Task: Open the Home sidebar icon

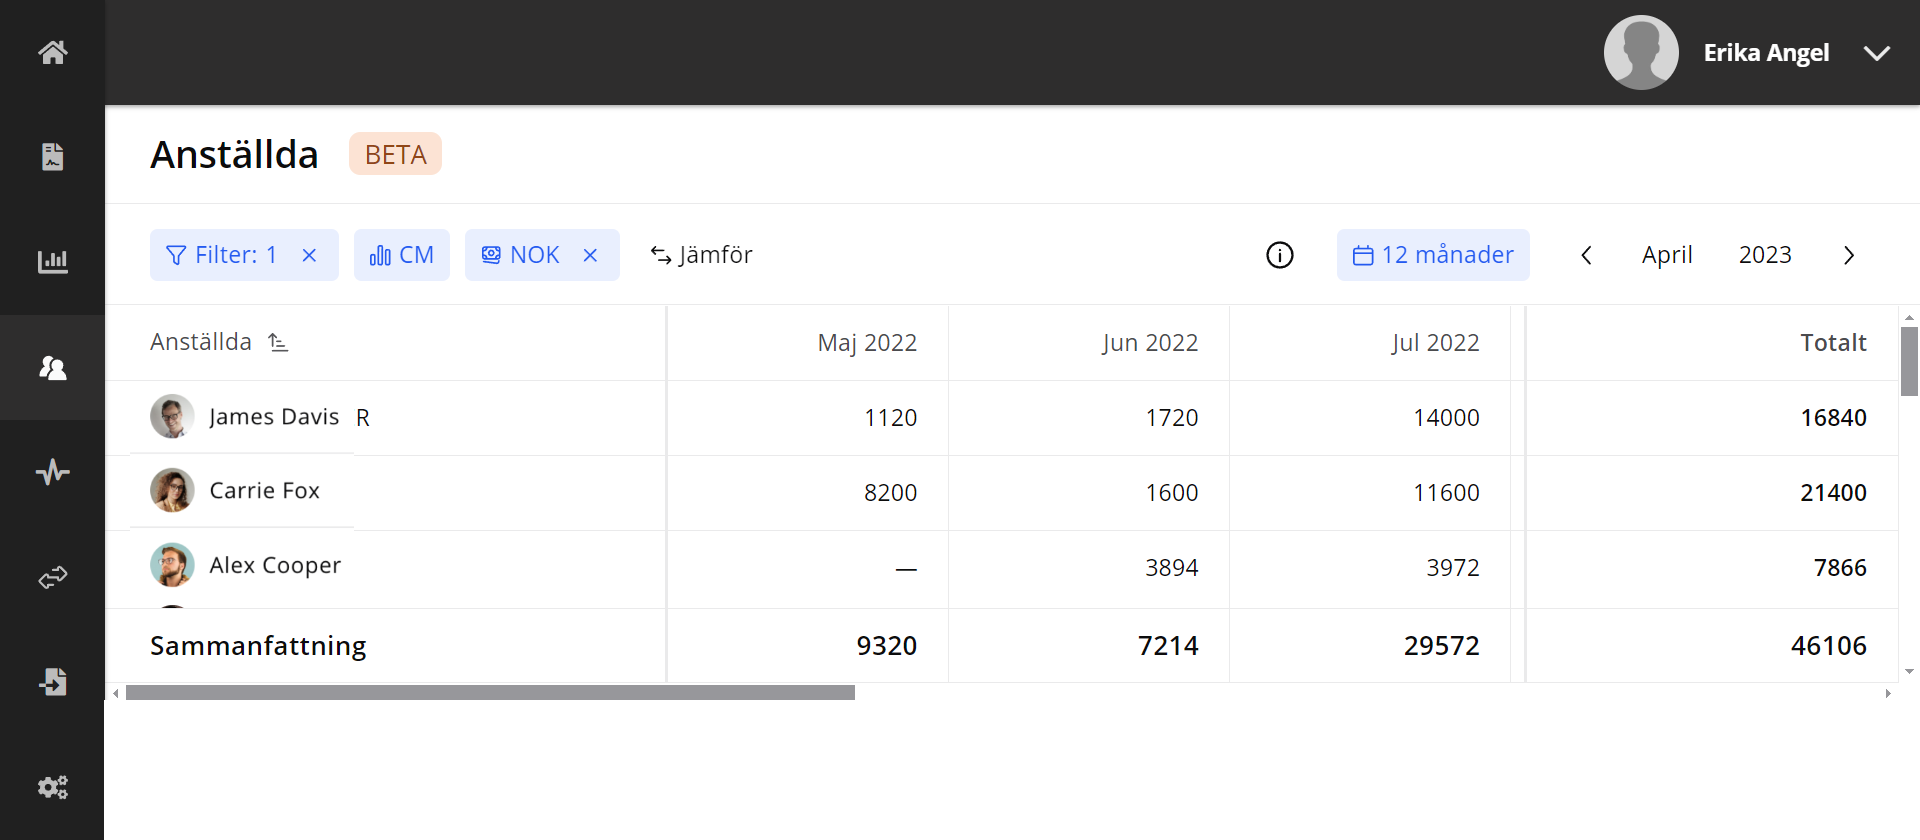Action: (x=52, y=52)
